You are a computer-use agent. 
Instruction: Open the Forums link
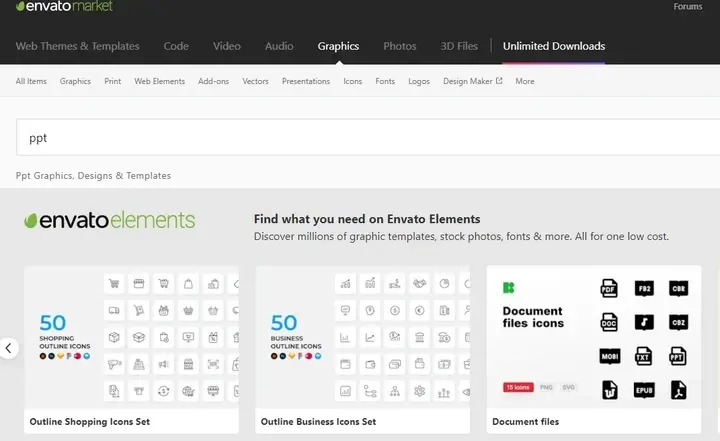[687, 6]
